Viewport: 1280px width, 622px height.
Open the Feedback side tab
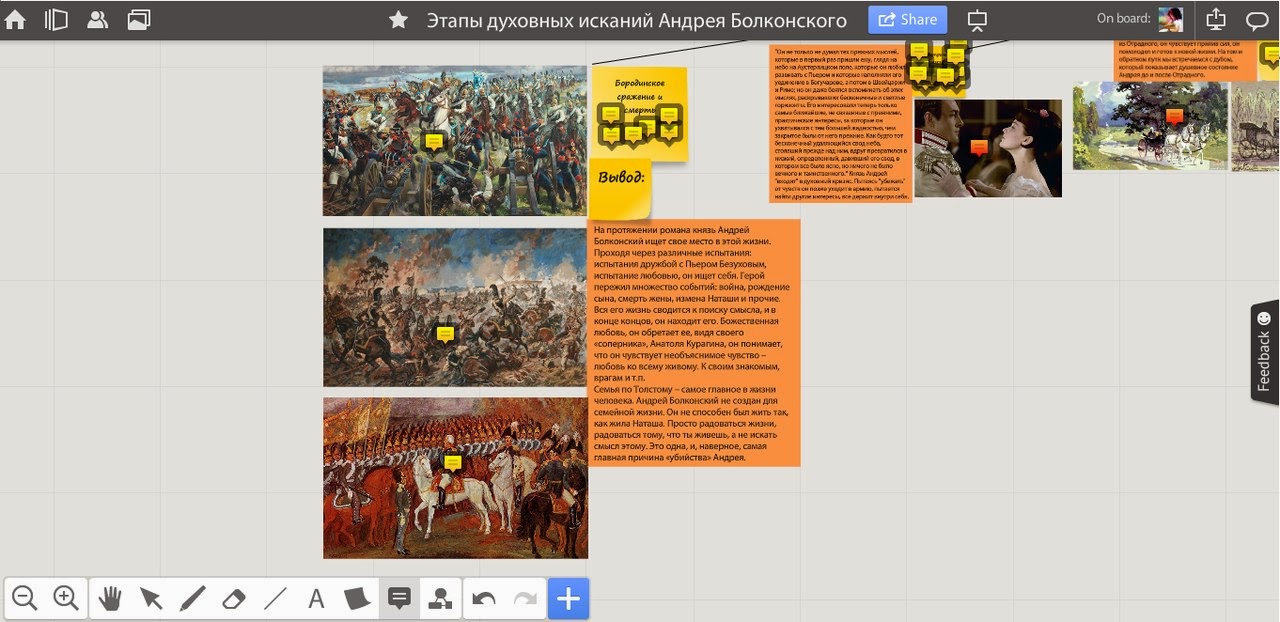point(1265,352)
